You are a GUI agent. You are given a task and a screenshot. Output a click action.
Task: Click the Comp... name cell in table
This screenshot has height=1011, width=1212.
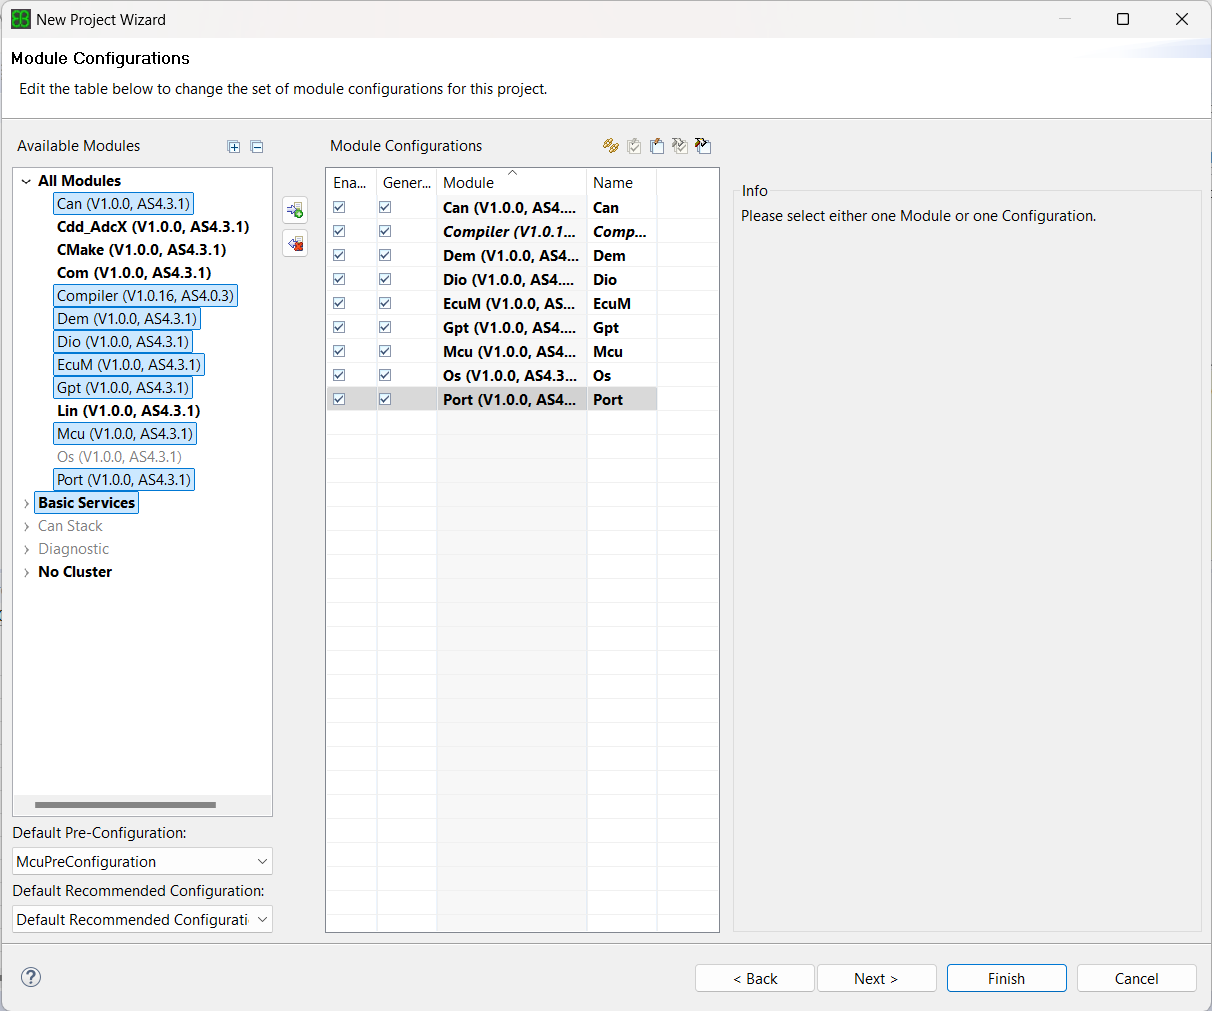tap(621, 231)
